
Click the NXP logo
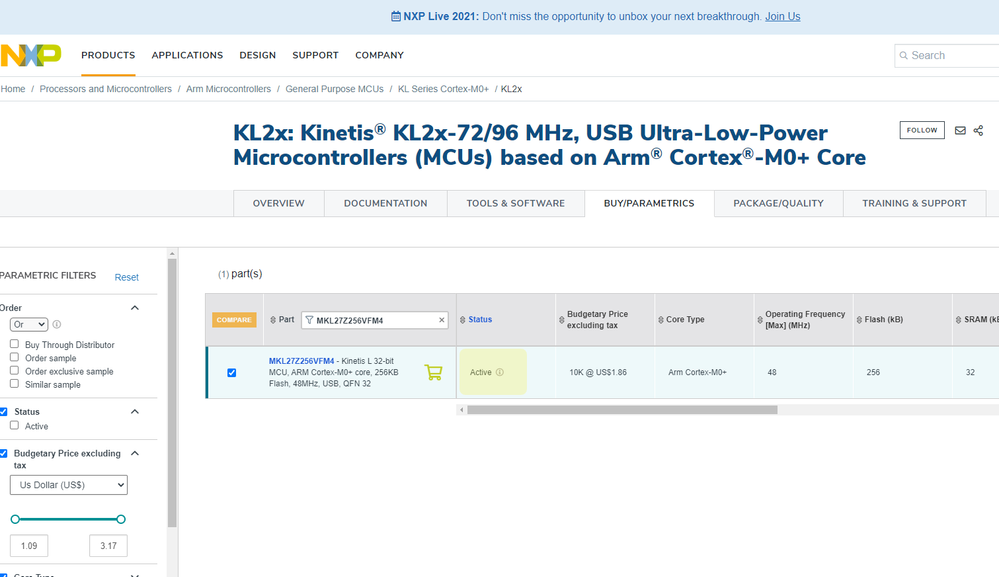click(x=31, y=55)
